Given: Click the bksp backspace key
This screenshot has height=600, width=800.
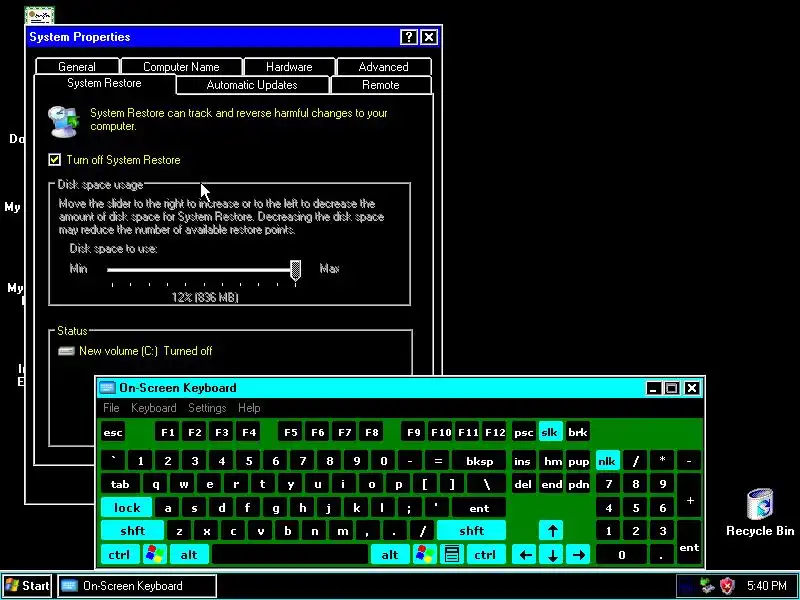Looking at the screenshot, I should coord(480,461).
